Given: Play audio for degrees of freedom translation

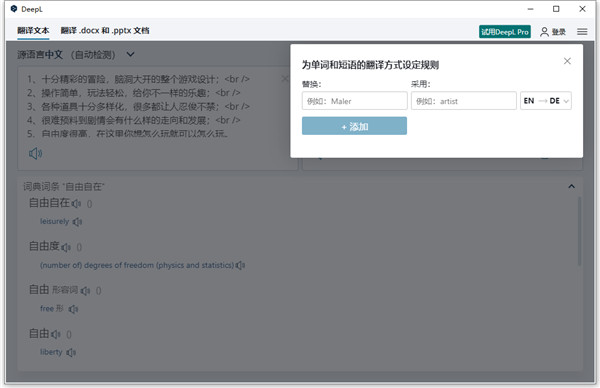Looking at the screenshot, I should (x=240, y=265).
